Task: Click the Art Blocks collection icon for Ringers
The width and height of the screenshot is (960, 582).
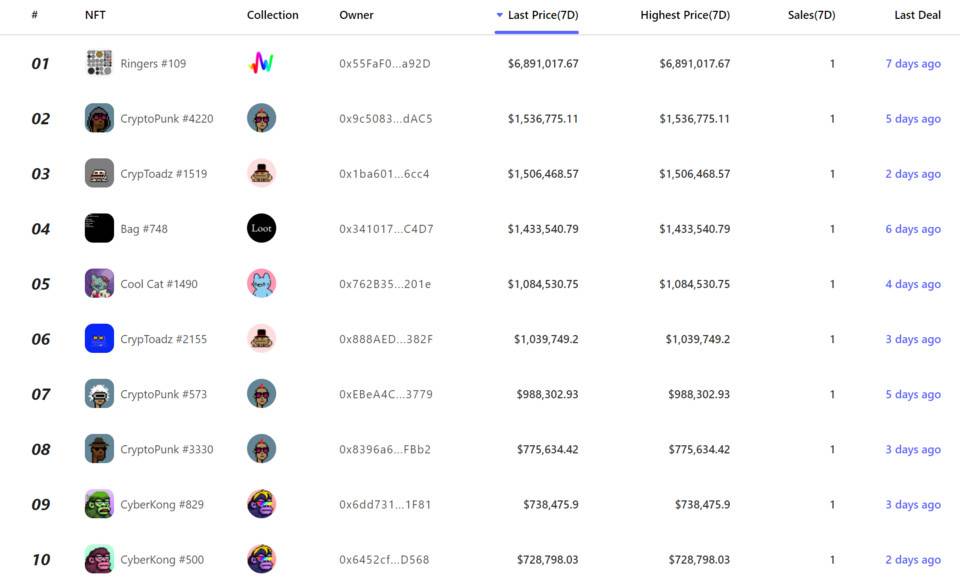Action: pyautogui.click(x=261, y=63)
